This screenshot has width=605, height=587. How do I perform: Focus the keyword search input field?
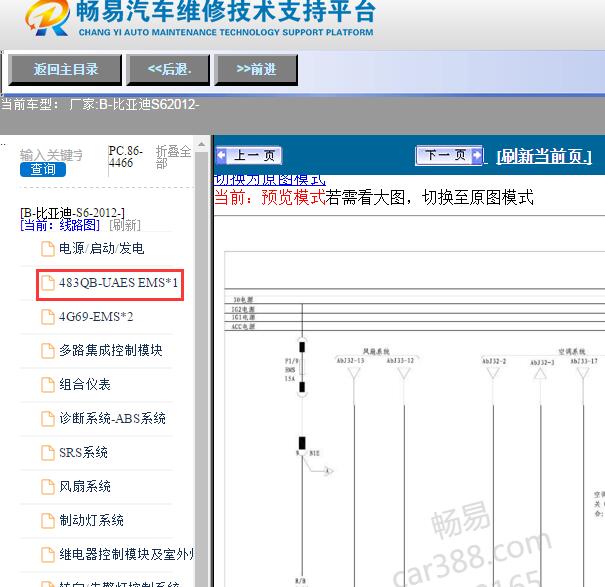pos(51,155)
